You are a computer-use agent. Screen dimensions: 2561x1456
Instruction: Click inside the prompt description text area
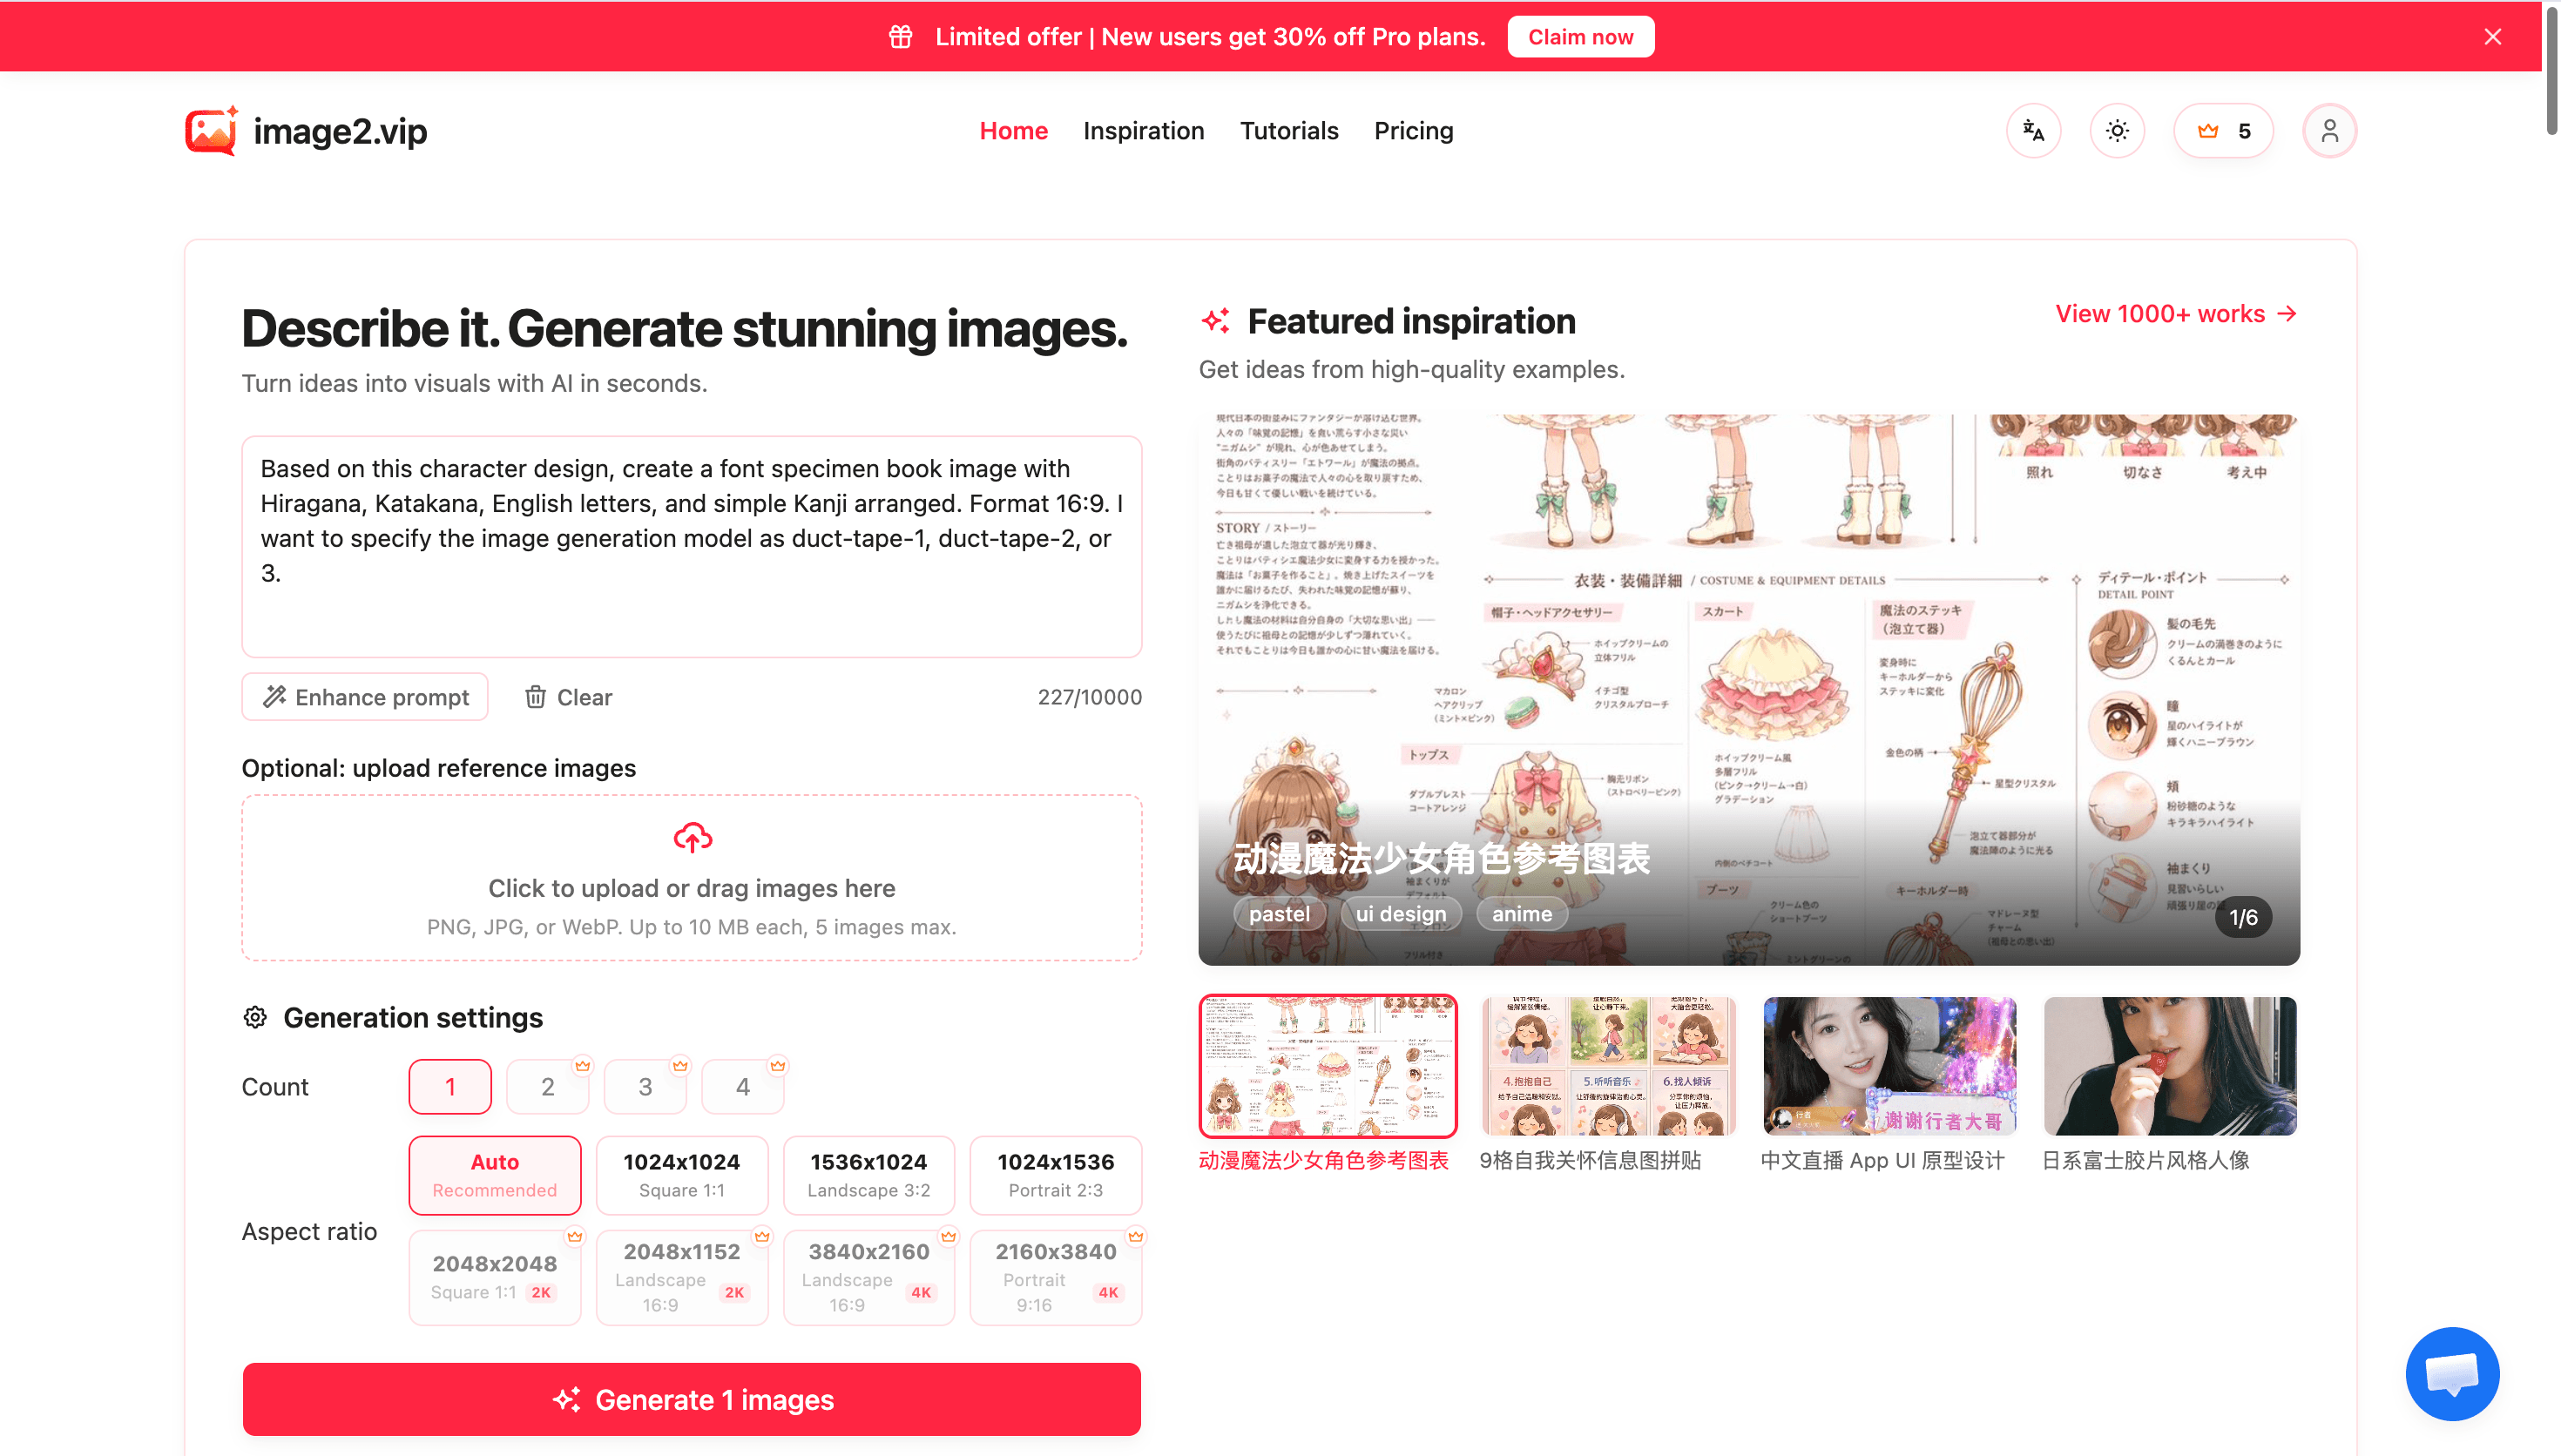point(691,547)
